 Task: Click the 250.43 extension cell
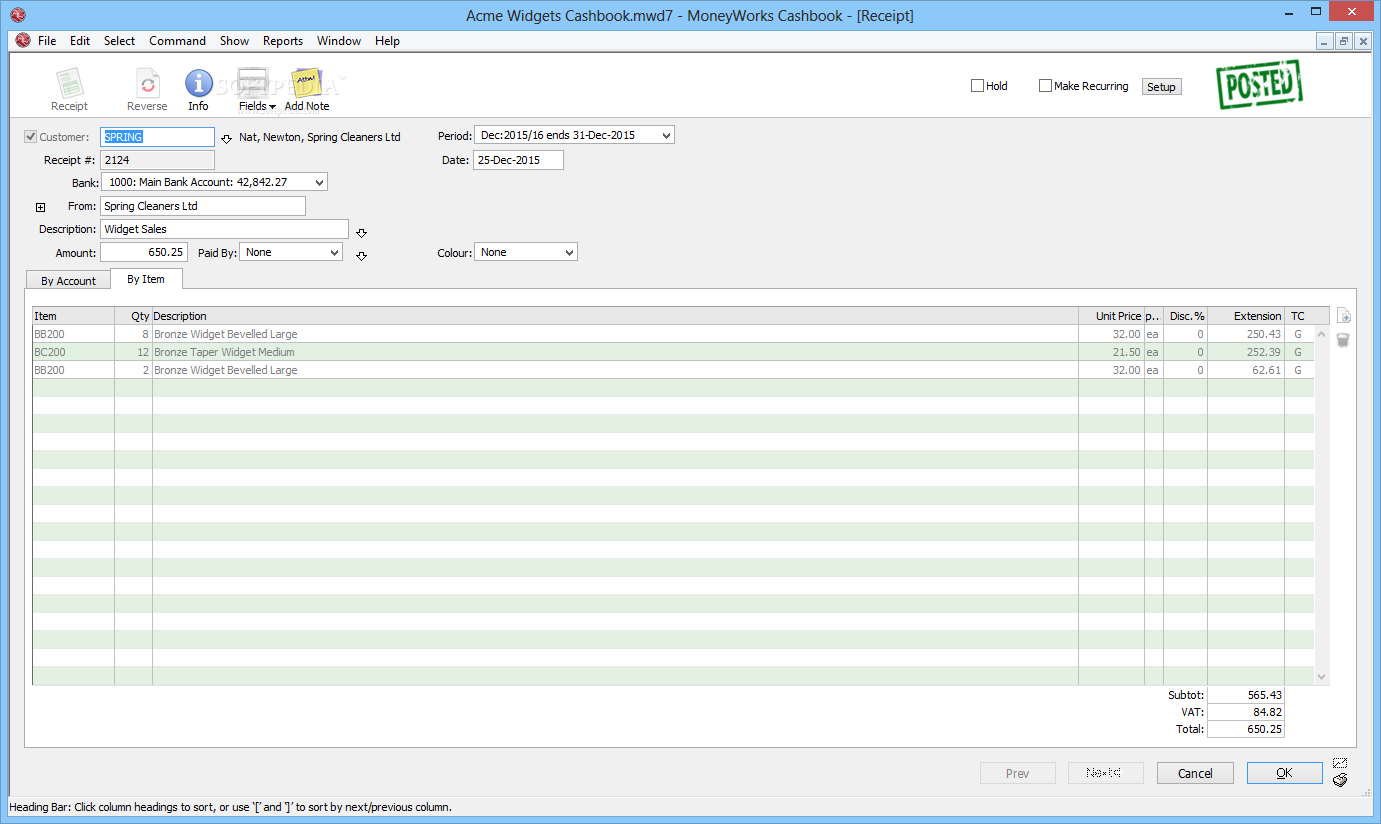[x=1246, y=334]
